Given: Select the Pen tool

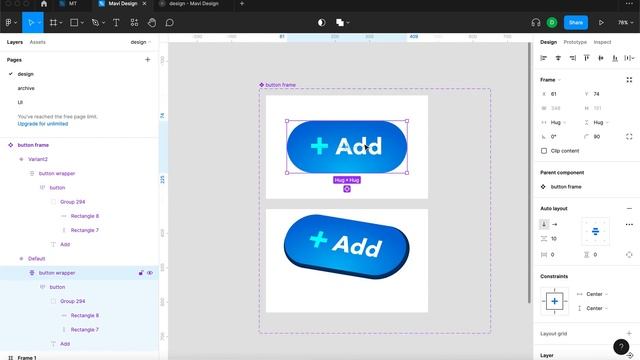Looking at the screenshot, I should (96, 22).
